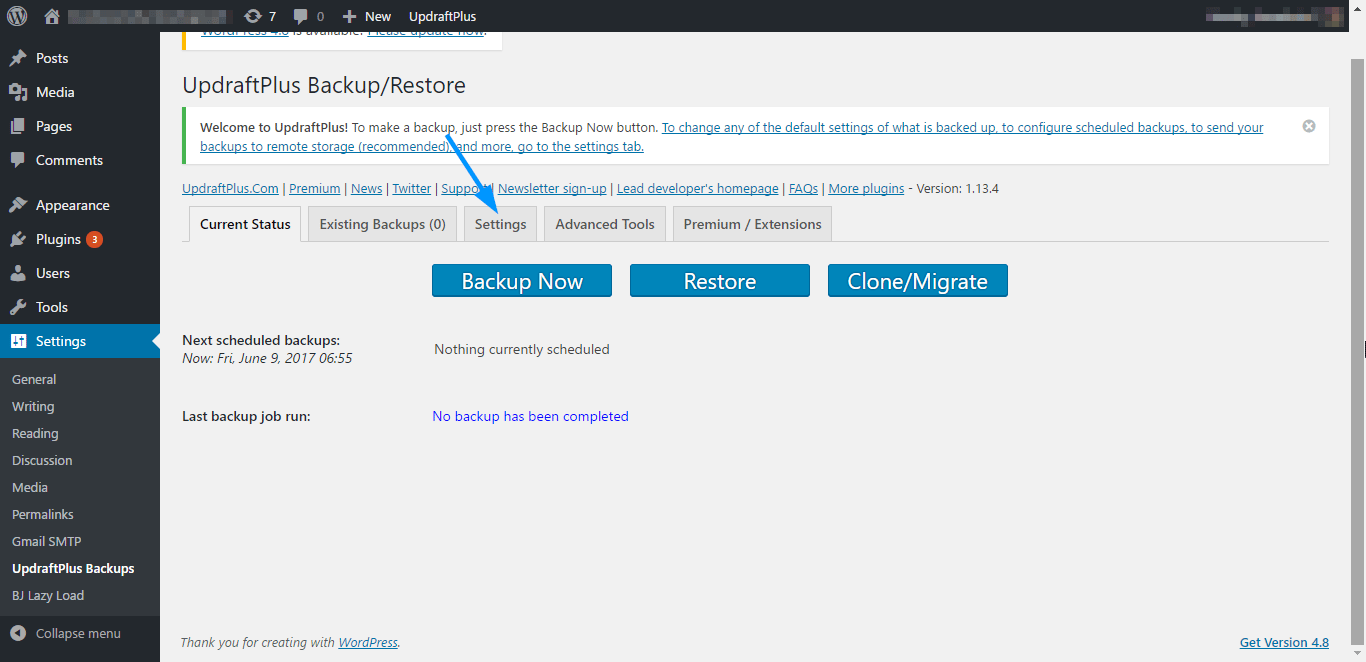The image size is (1366, 662).
Task: Open the Premium link
Action: coord(315,188)
